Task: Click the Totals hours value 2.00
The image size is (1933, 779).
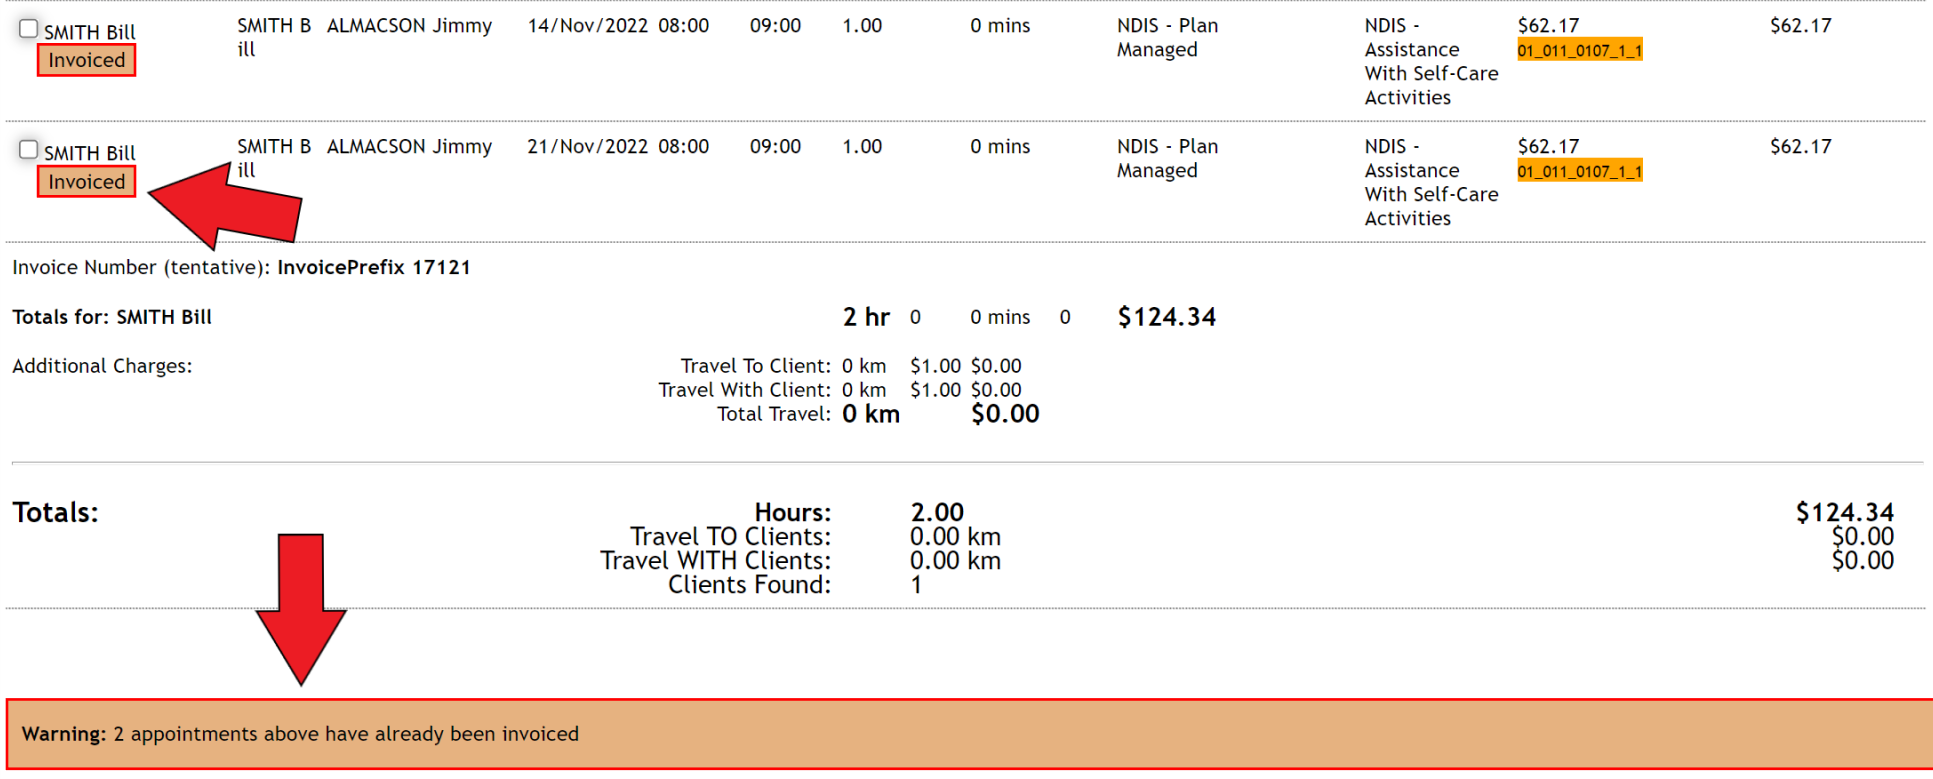Action: coord(938,512)
